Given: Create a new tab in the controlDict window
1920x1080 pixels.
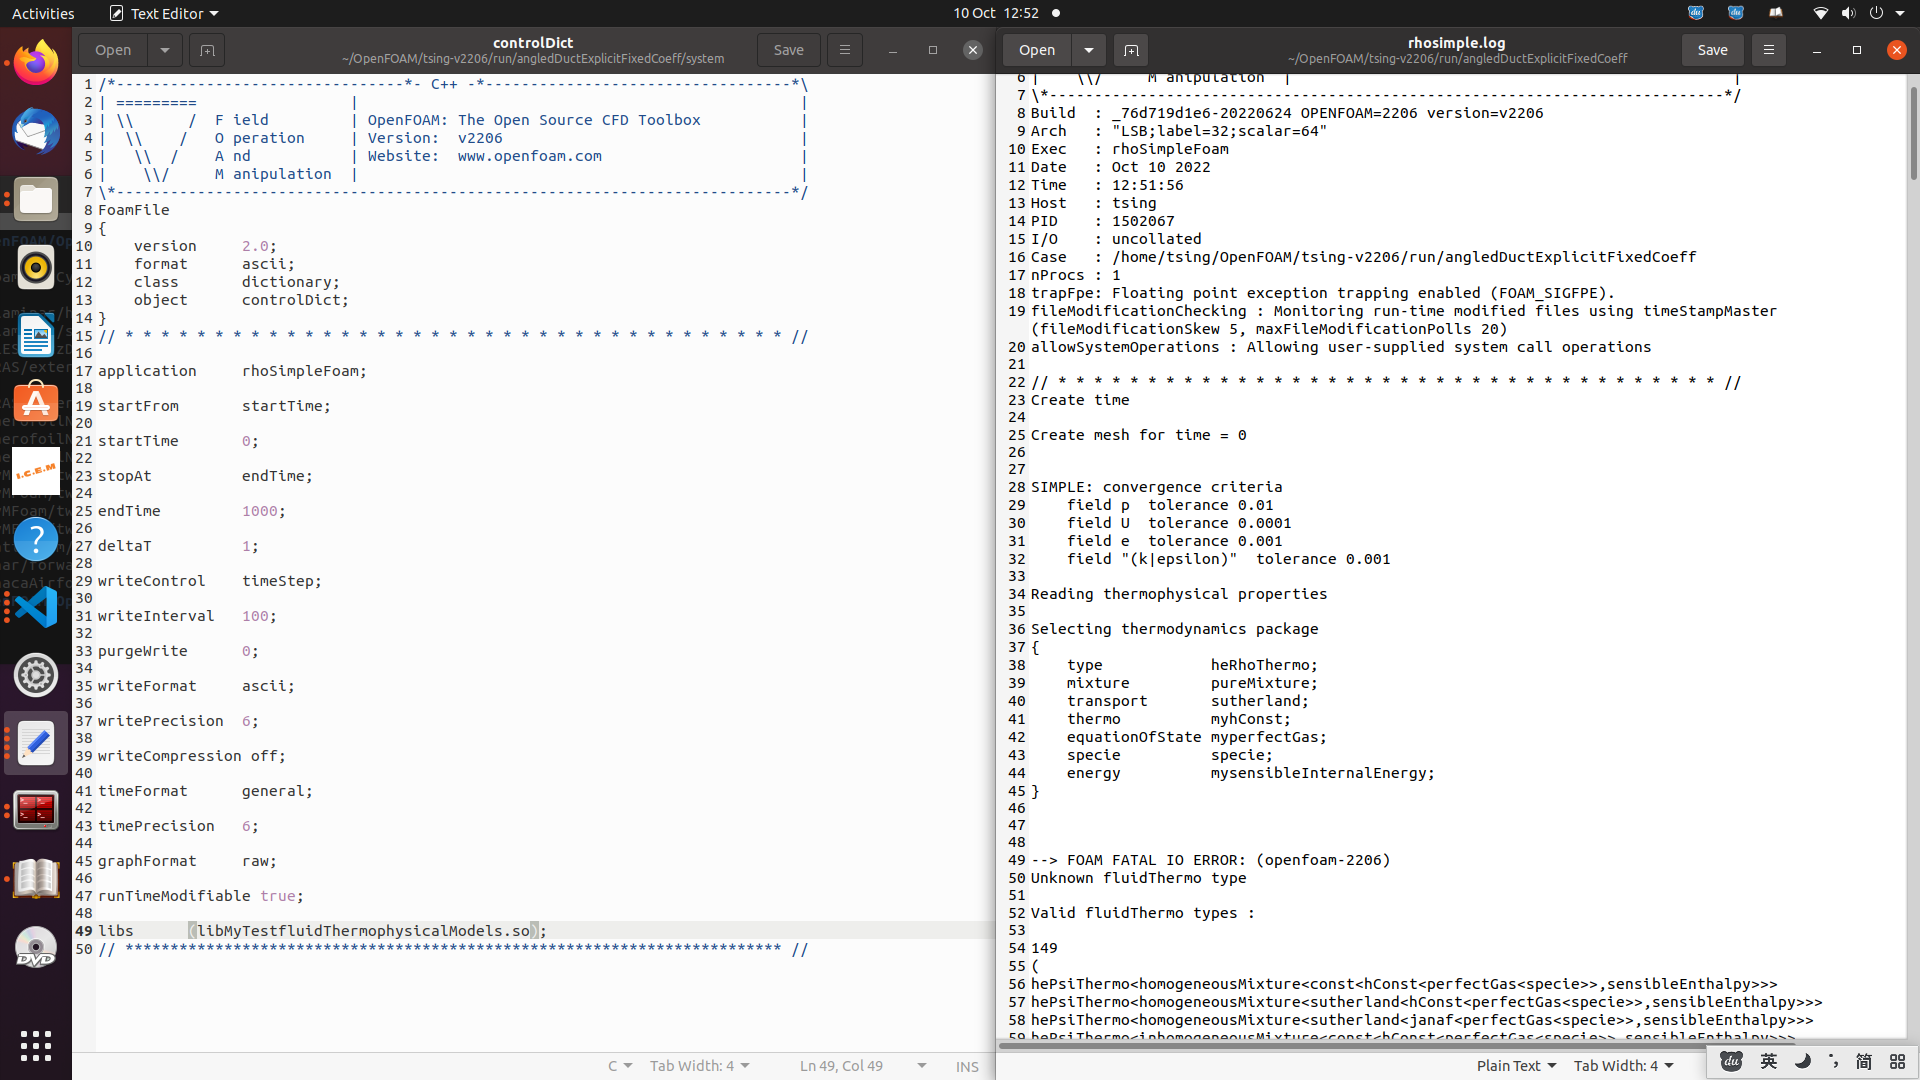Looking at the screenshot, I should (x=206, y=50).
